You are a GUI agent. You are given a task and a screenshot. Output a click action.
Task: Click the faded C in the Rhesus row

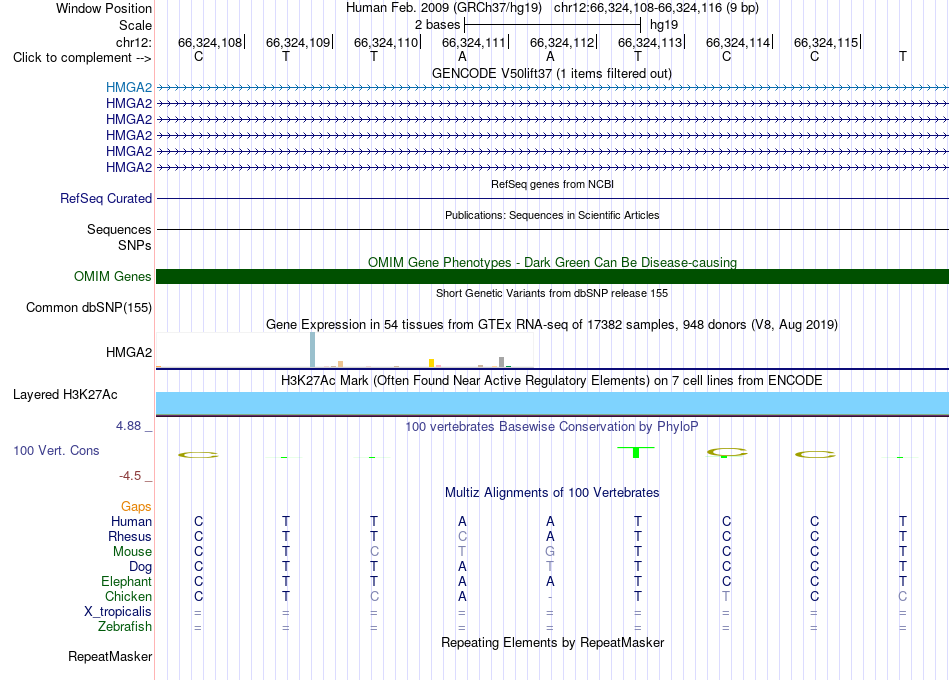[x=462, y=536]
